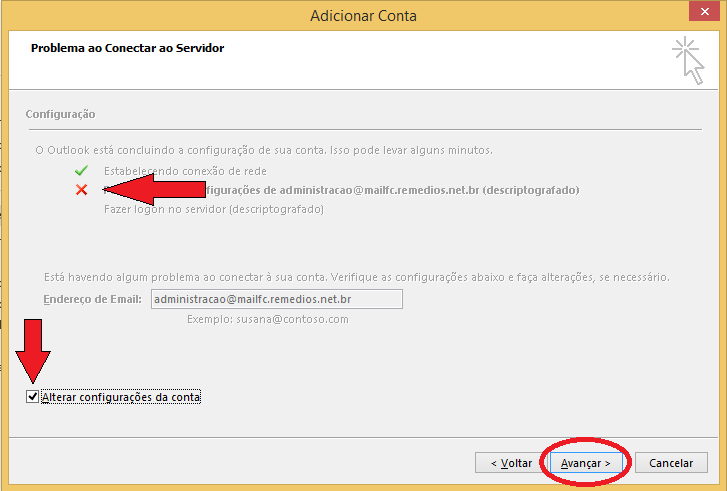Click the 'Estabelecendo conexão de rede' step
The height and width of the screenshot is (491, 727).
point(185,171)
